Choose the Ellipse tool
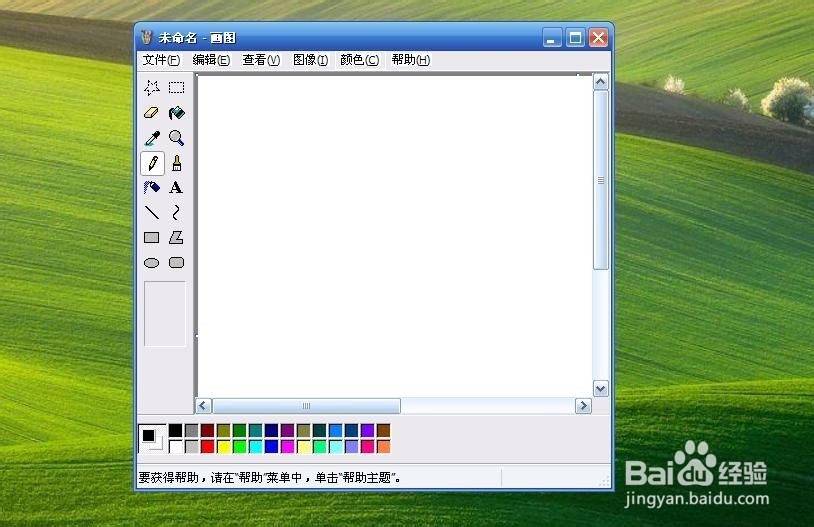This screenshot has width=814, height=527. (x=152, y=263)
